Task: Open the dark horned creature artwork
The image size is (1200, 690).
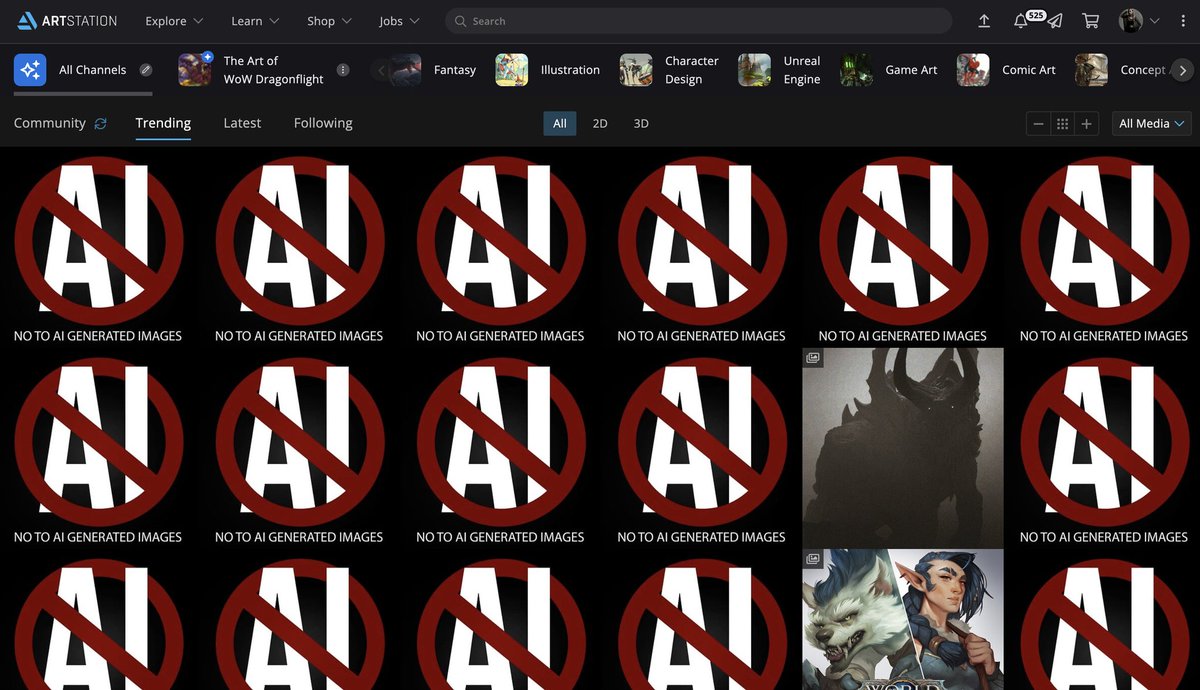Action: pyautogui.click(x=903, y=447)
